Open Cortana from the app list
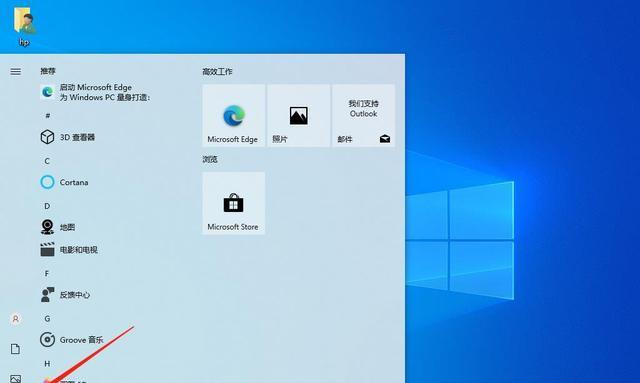The image size is (640, 383). [64, 182]
